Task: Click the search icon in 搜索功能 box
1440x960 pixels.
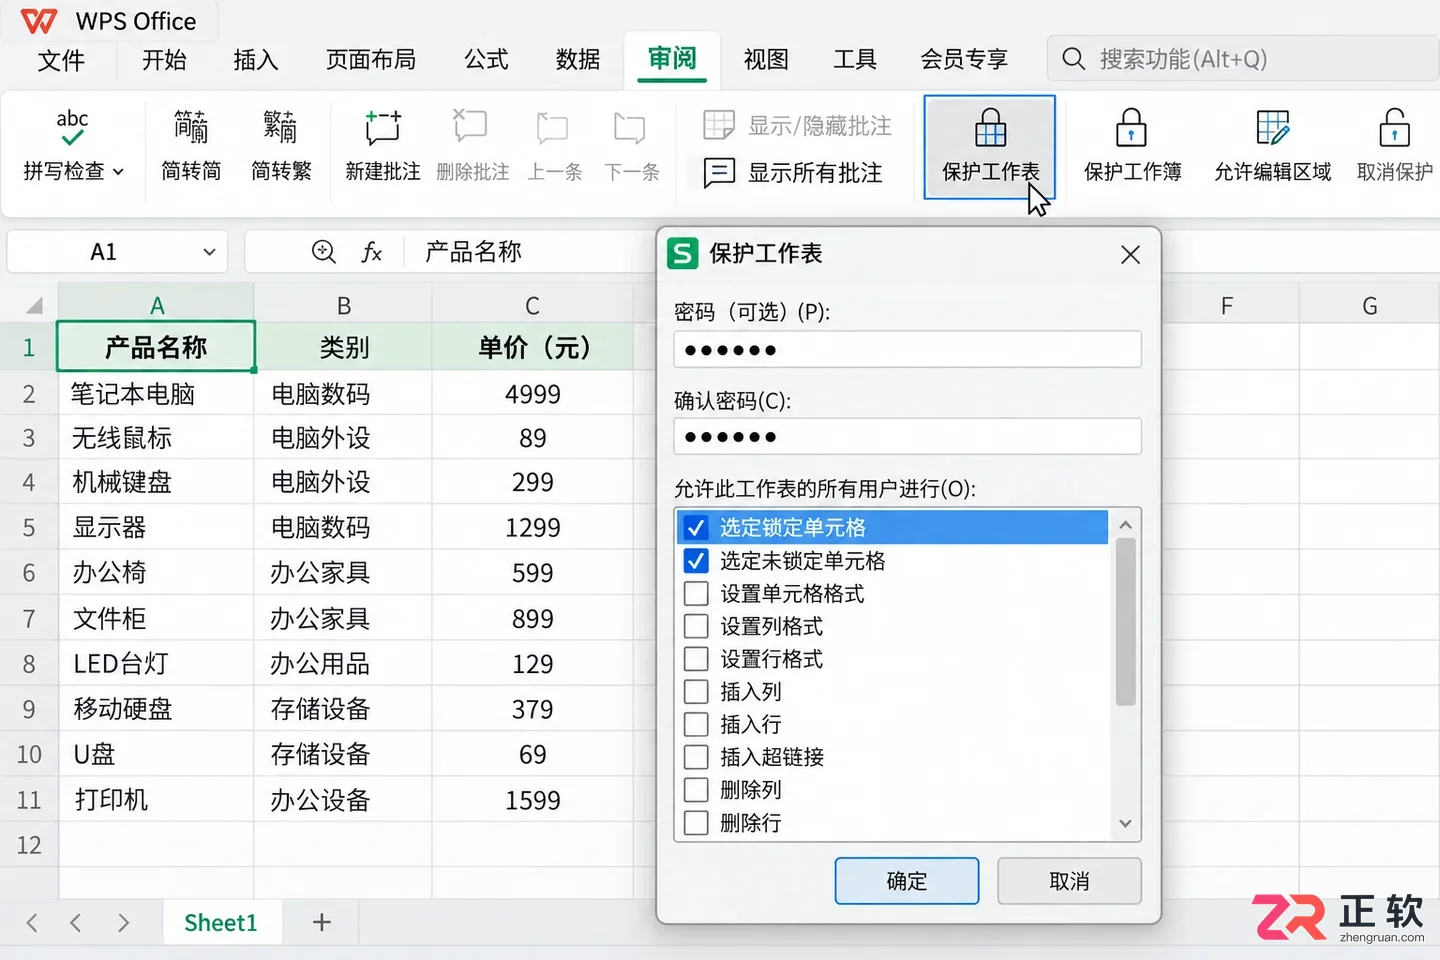Action: (x=1073, y=59)
